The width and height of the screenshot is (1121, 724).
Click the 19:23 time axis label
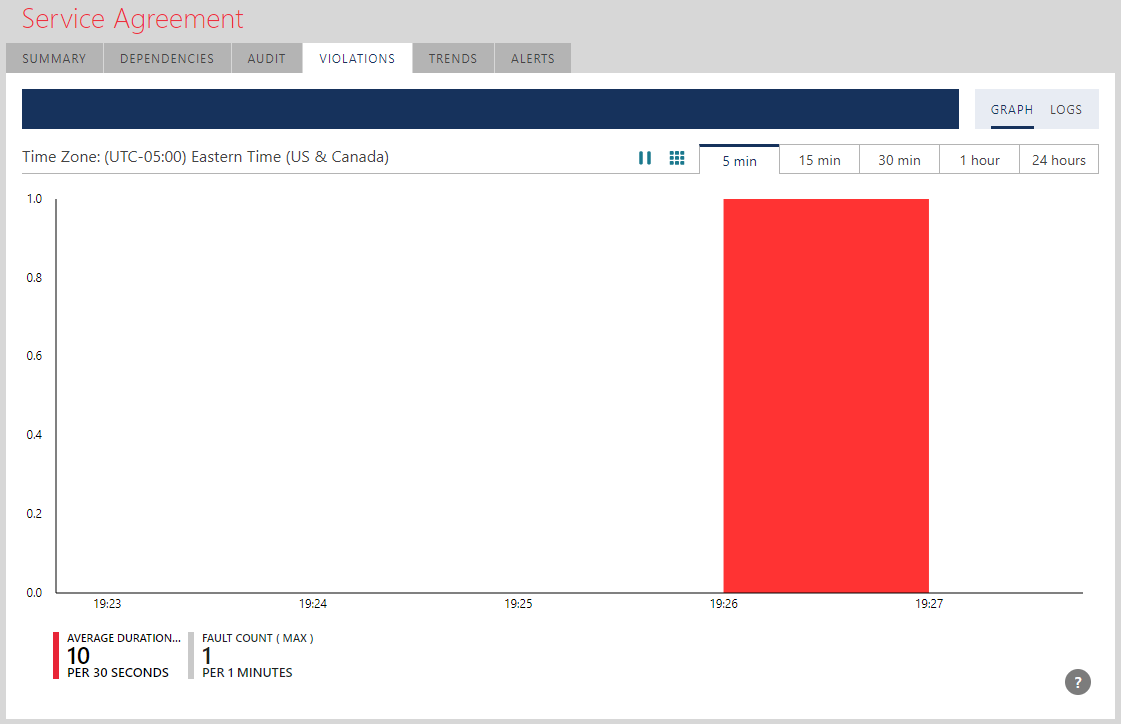click(x=107, y=604)
